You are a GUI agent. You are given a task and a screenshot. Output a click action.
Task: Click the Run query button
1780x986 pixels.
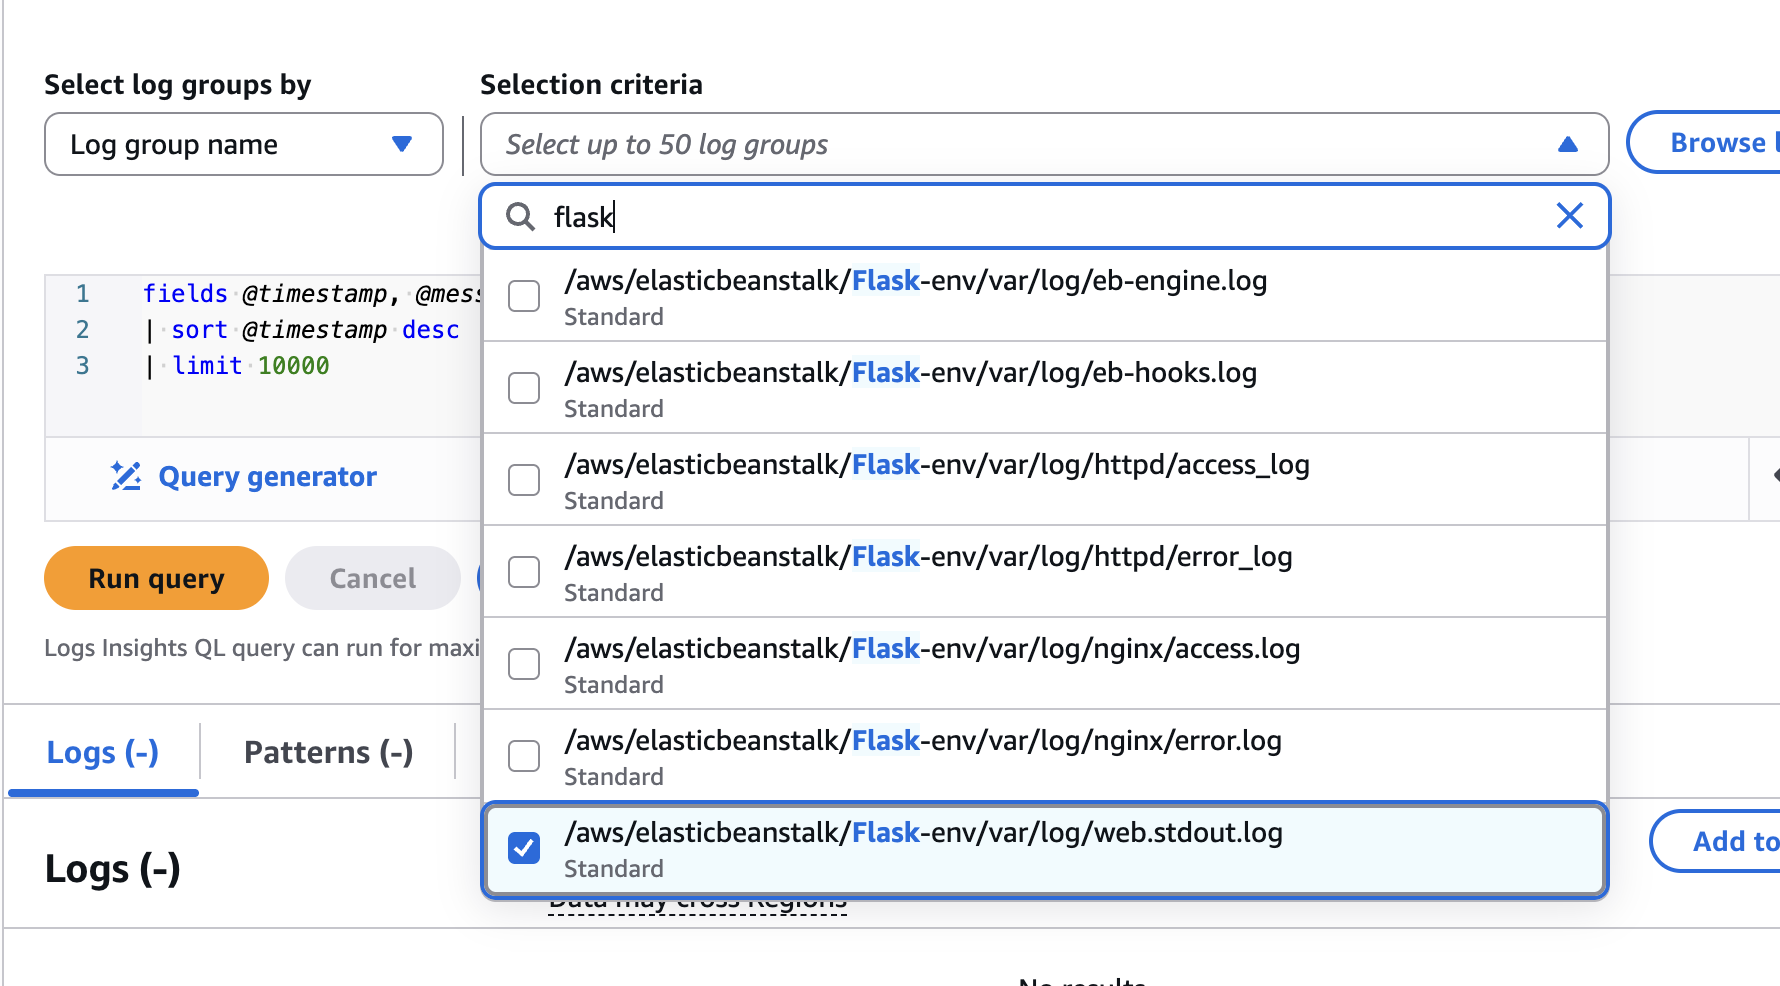[156, 578]
